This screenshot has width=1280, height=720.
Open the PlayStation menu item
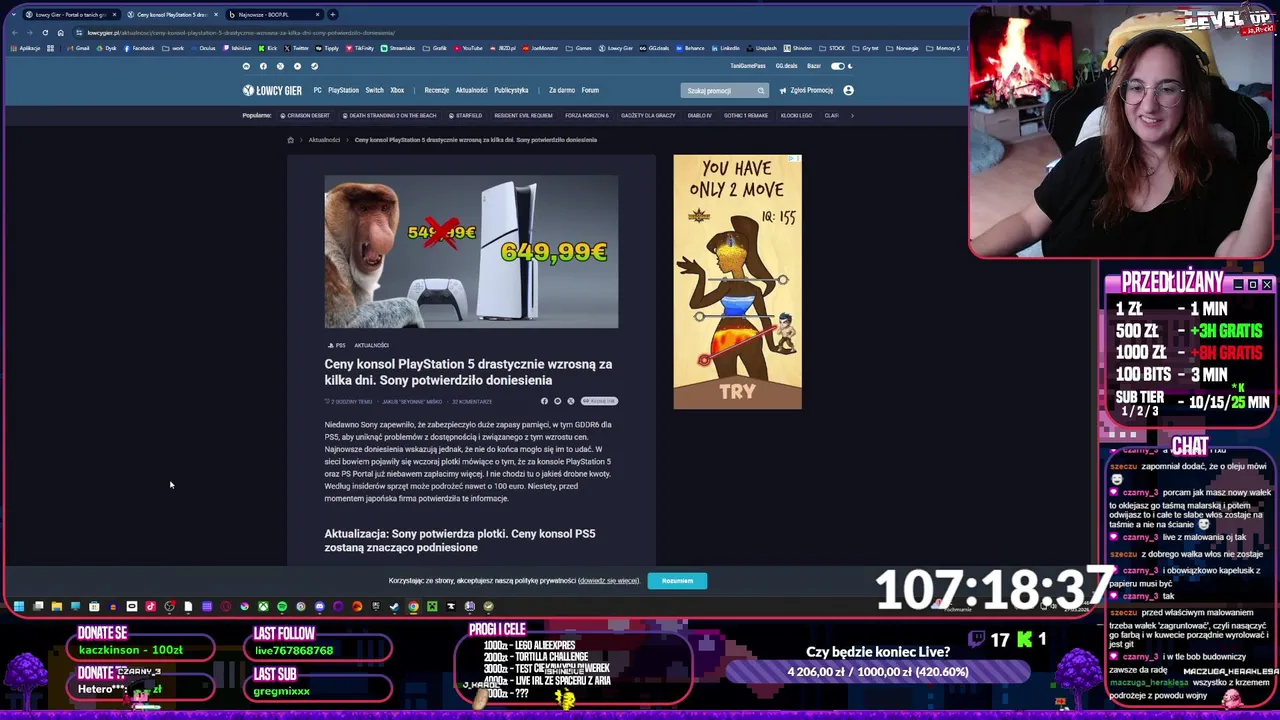click(343, 90)
